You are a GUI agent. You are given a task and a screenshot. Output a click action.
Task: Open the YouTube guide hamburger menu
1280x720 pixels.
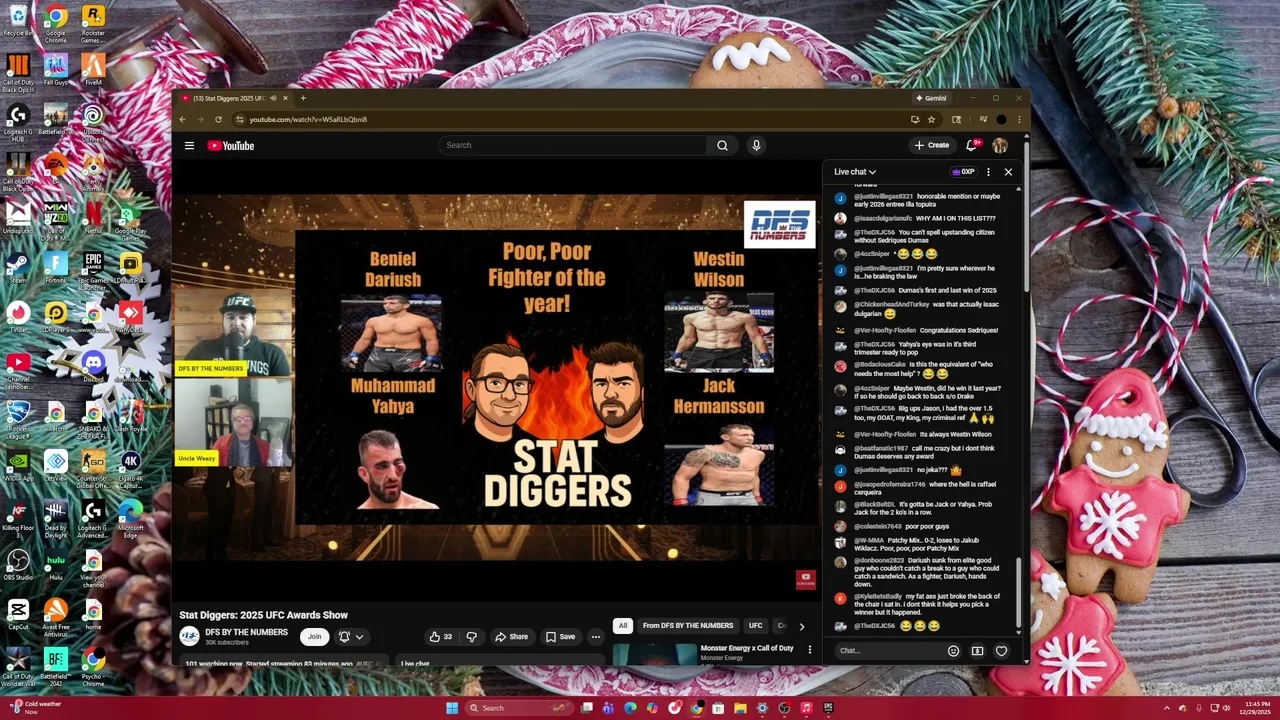(x=189, y=145)
